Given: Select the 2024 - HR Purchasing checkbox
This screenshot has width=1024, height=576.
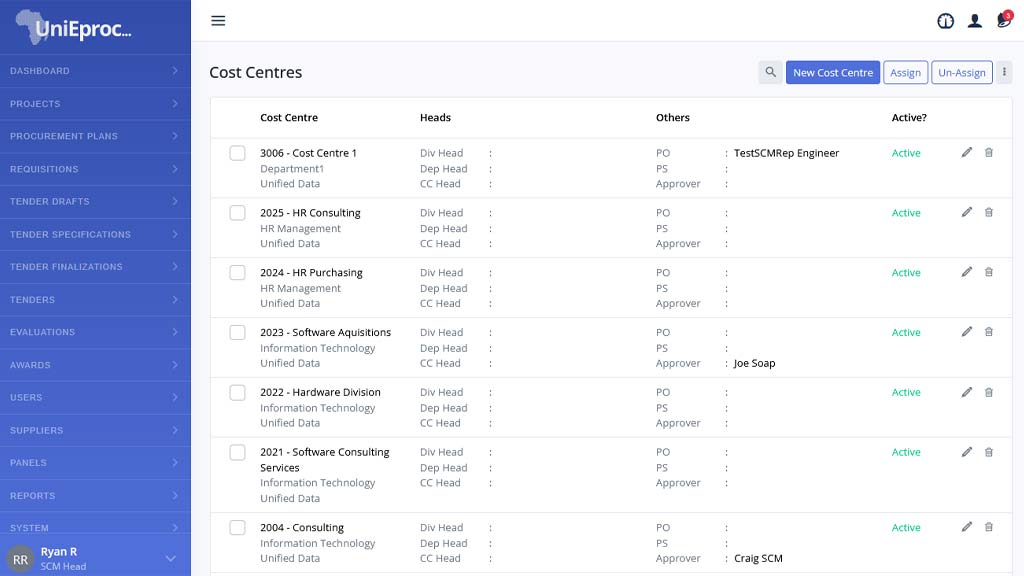Looking at the screenshot, I should pos(237,272).
